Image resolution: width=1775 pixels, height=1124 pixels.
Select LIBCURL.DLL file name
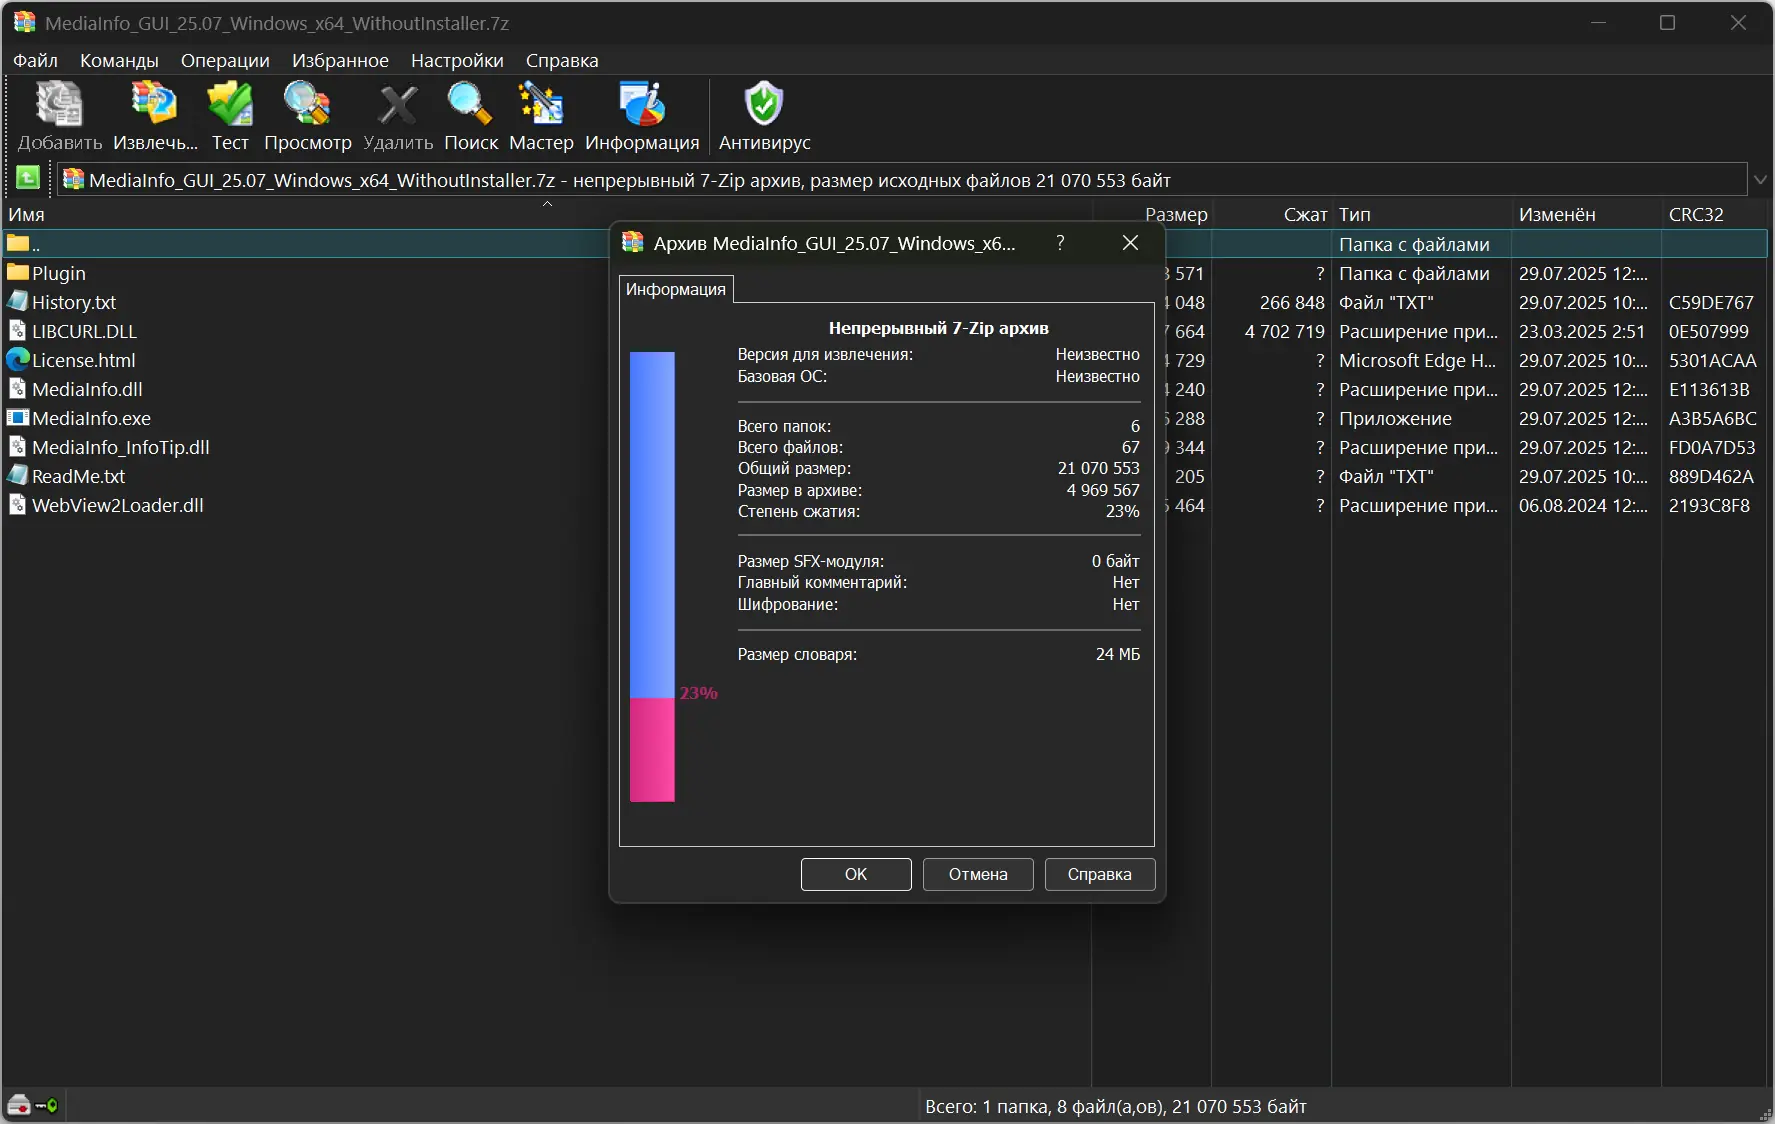pos(84,331)
